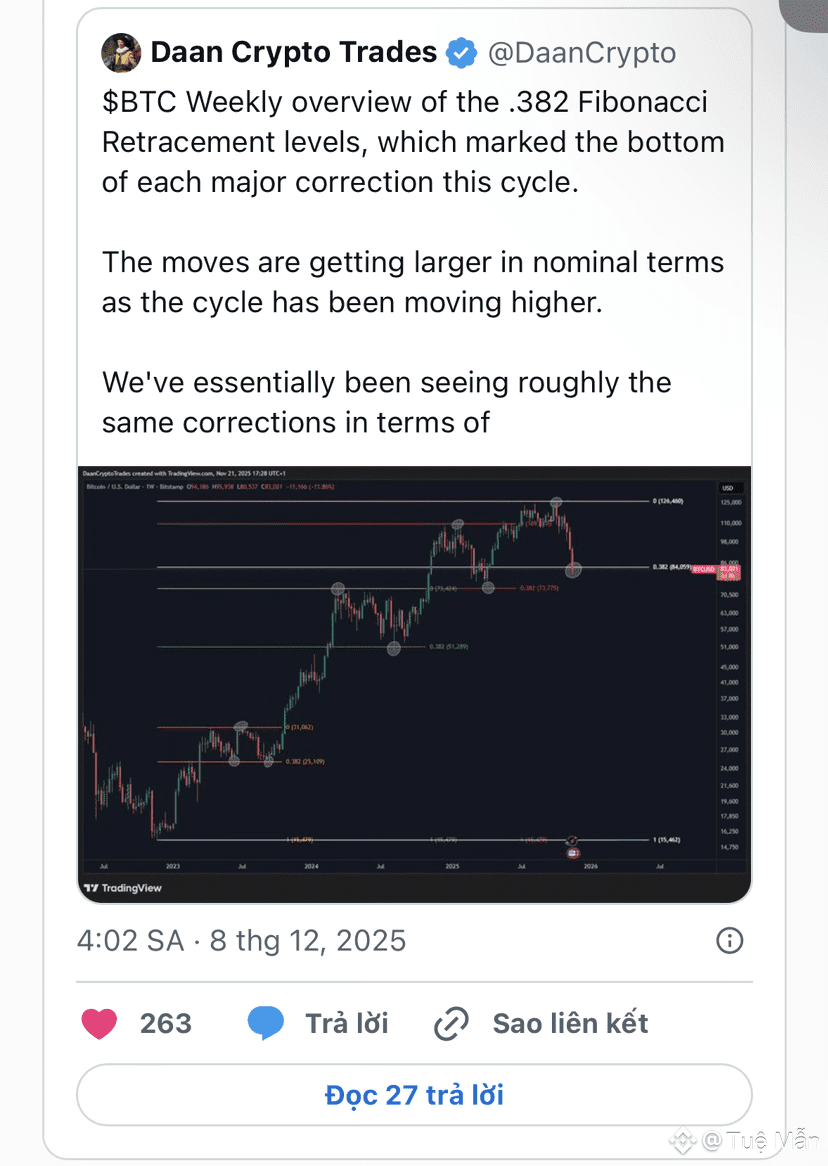The height and width of the screenshot is (1166, 828).
Task: Open the "Daan Crypto Trades" display name
Action: [293, 53]
